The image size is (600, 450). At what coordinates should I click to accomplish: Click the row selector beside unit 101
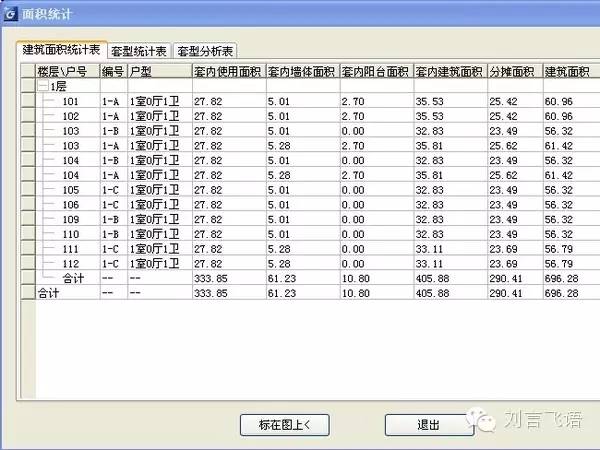[x=28, y=101]
